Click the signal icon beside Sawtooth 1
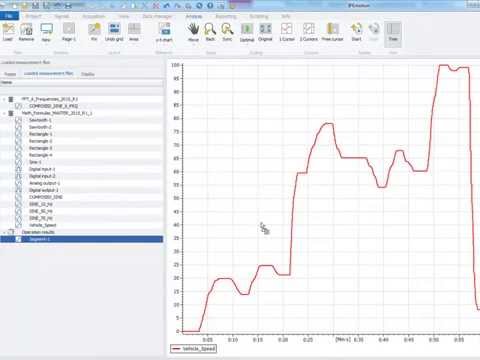 pyautogui.click(x=18, y=120)
